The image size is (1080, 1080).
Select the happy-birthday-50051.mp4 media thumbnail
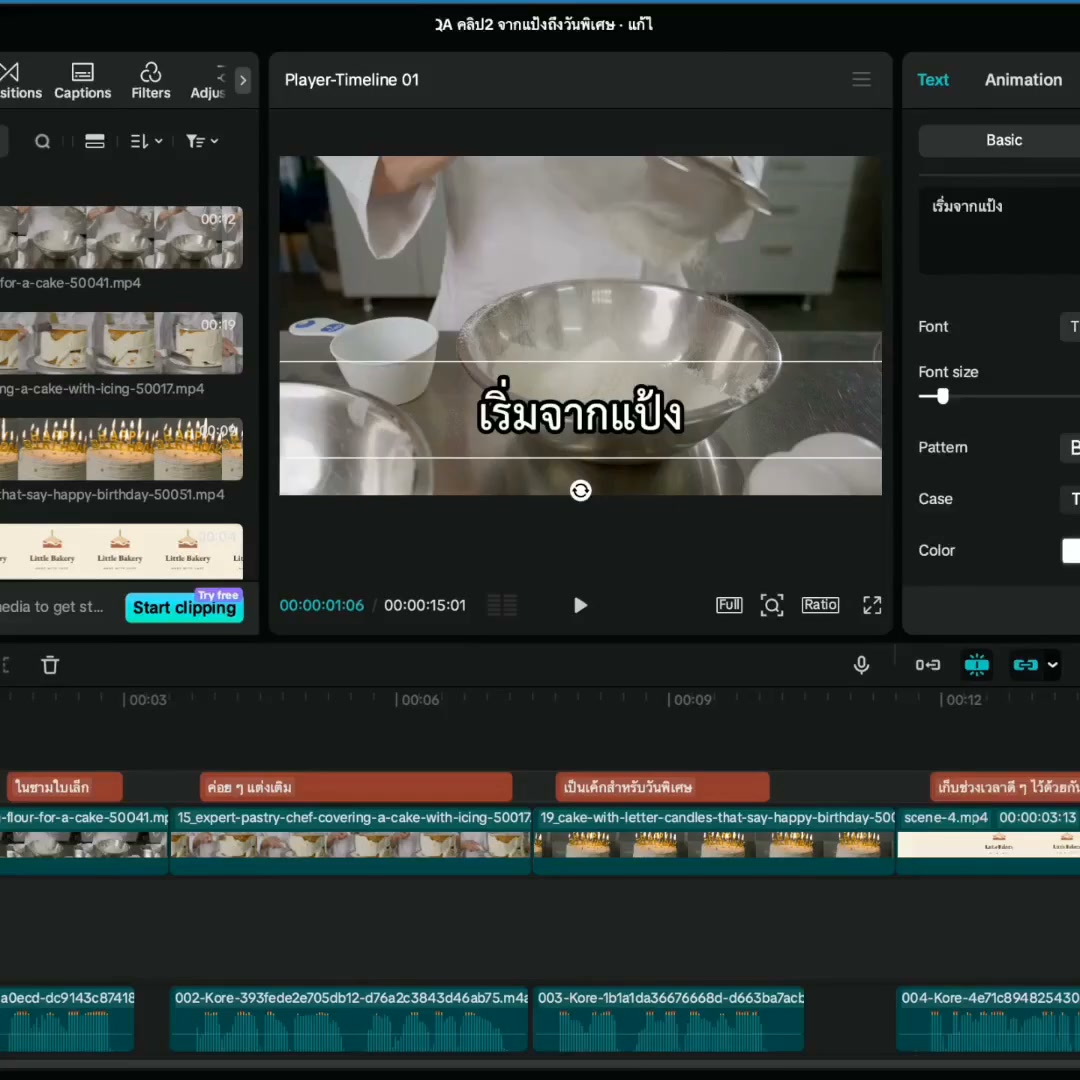click(121, 449)
